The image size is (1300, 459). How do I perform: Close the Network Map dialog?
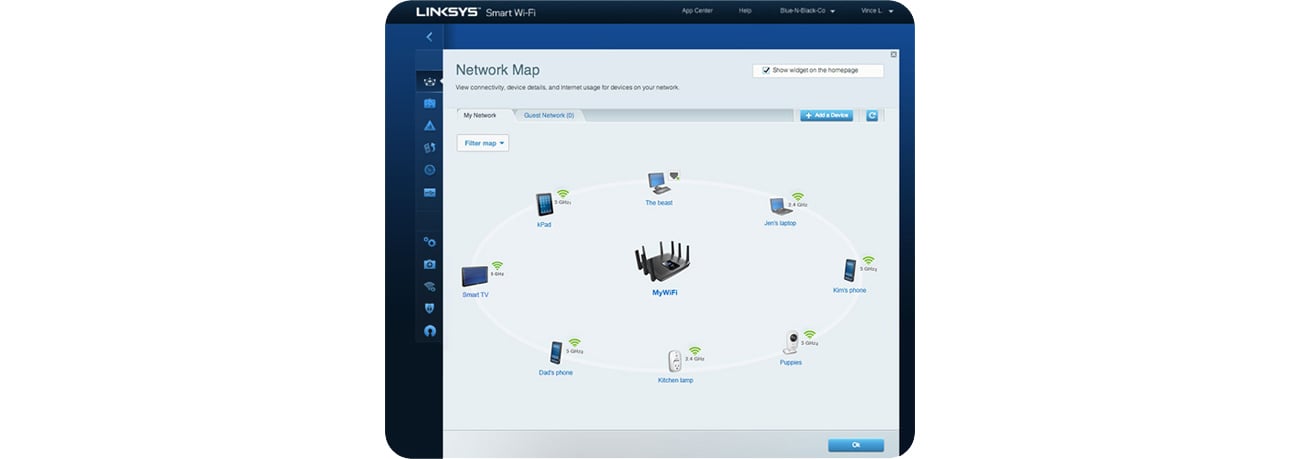click(894, 55)
